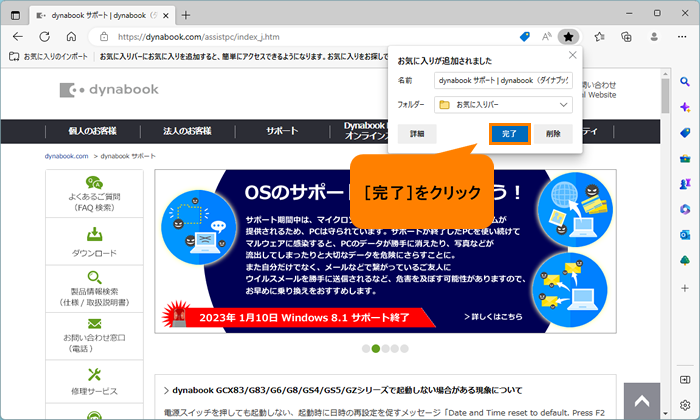Open the ダウンロード section

94,242
